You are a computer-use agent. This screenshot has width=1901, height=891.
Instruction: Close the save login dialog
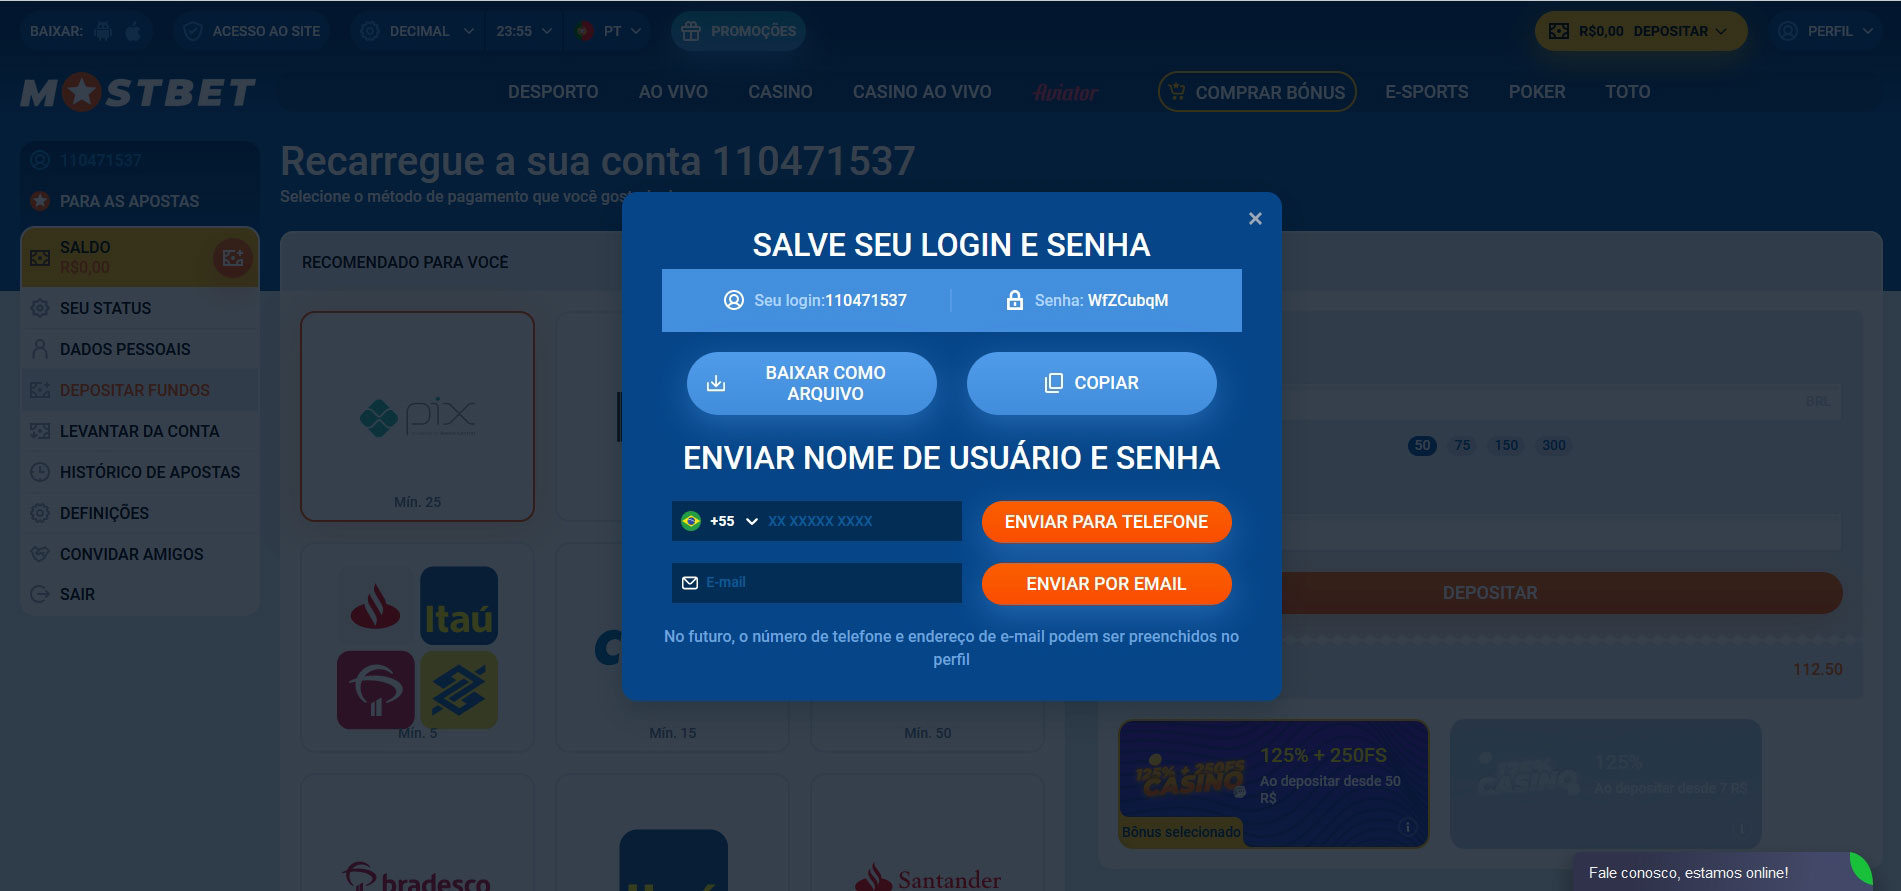click(x=1255, y=218)
